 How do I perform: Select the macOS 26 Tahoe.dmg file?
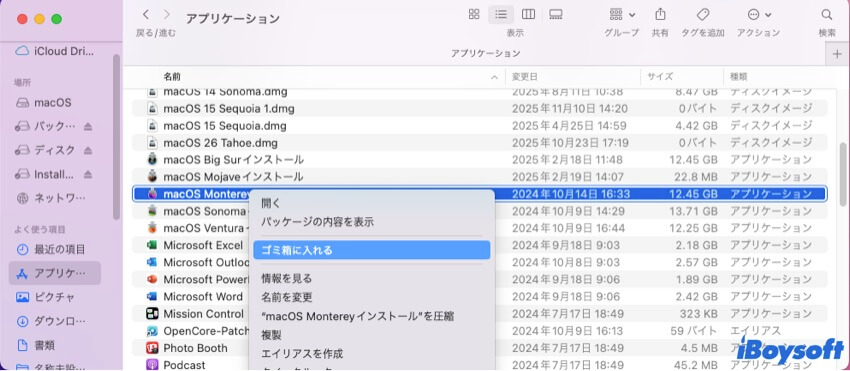click(x=480, y=143)
